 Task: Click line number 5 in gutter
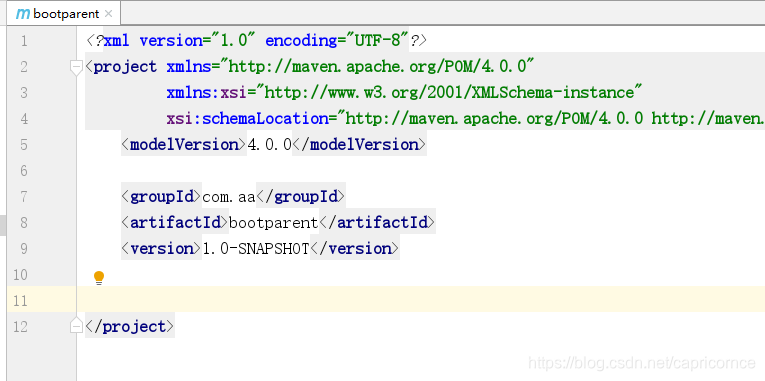point(24,145)
